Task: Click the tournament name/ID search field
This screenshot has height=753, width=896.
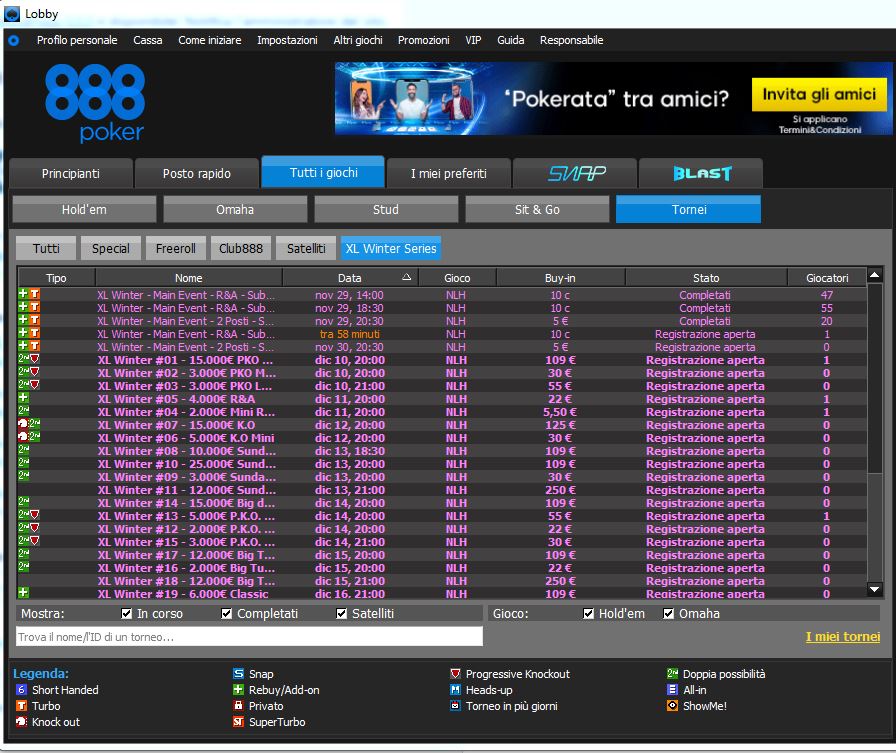Action: pos(249,636)
